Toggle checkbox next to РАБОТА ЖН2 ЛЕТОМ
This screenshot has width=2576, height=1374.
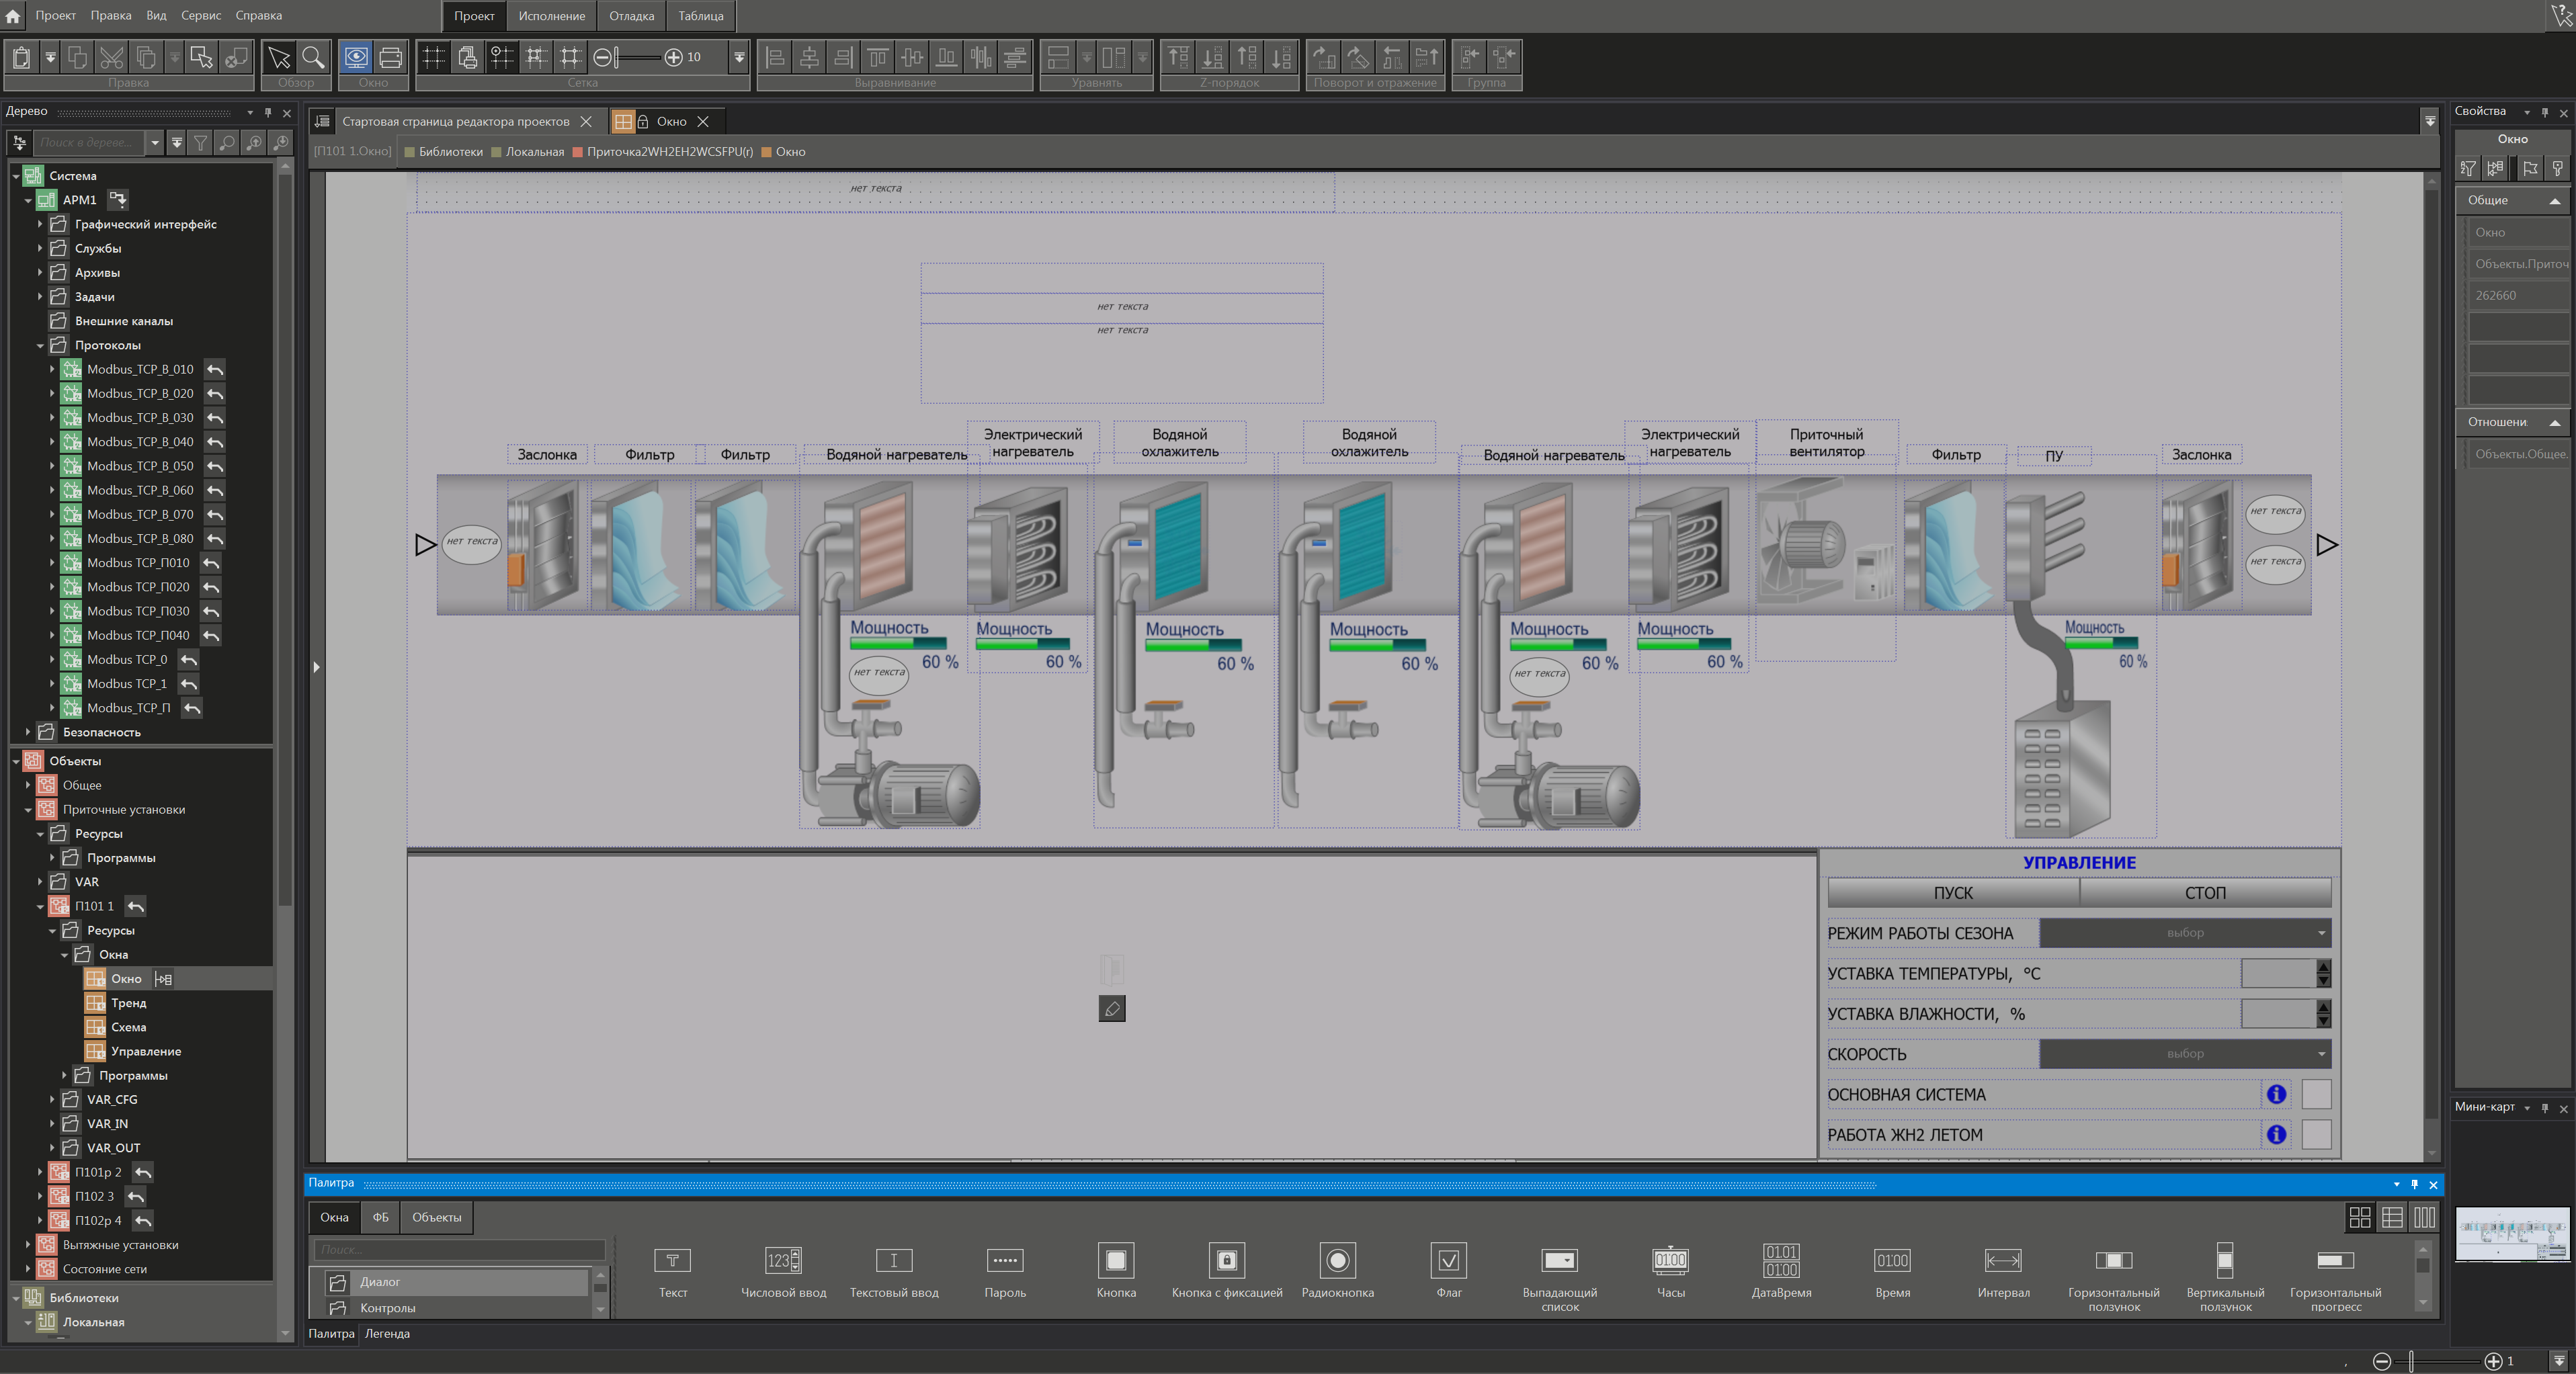click(x=2316, y=1134)
